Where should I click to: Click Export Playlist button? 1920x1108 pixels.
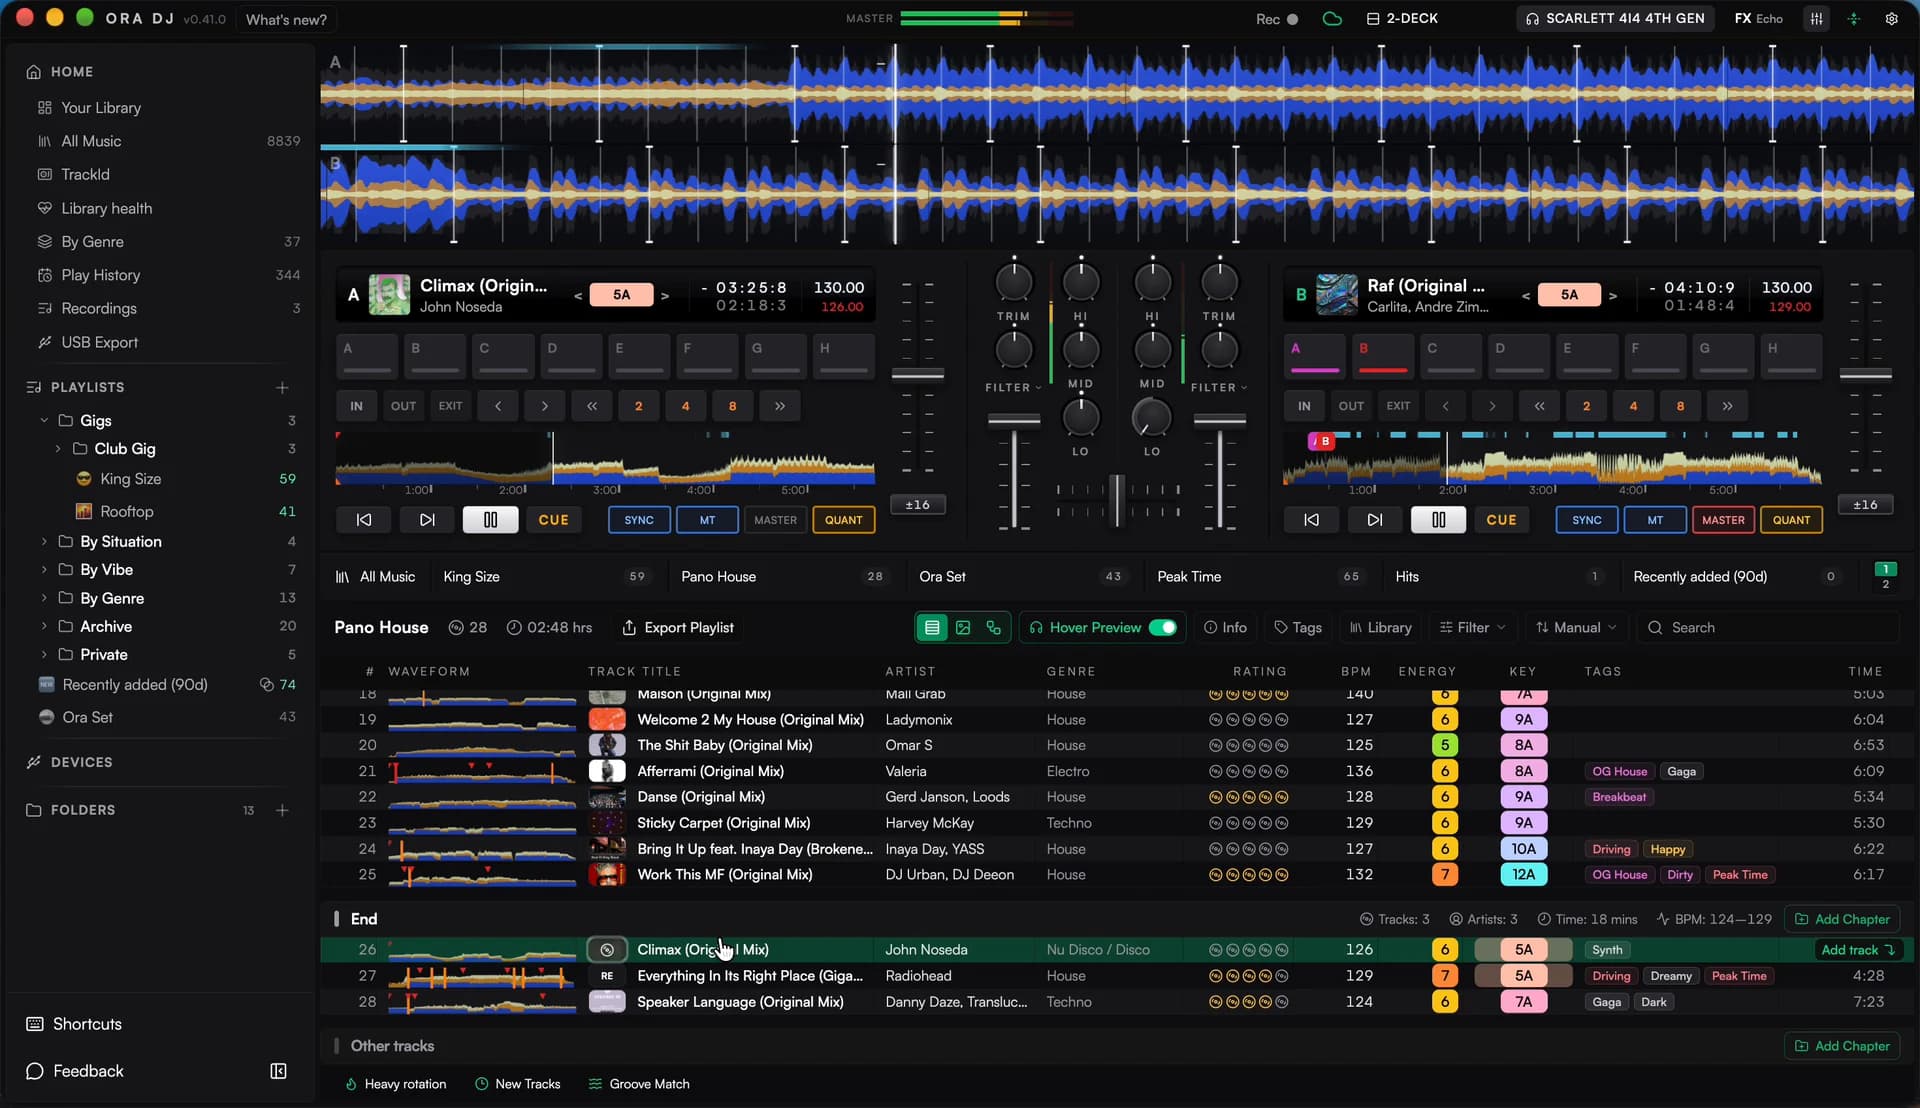coord(677,628)
